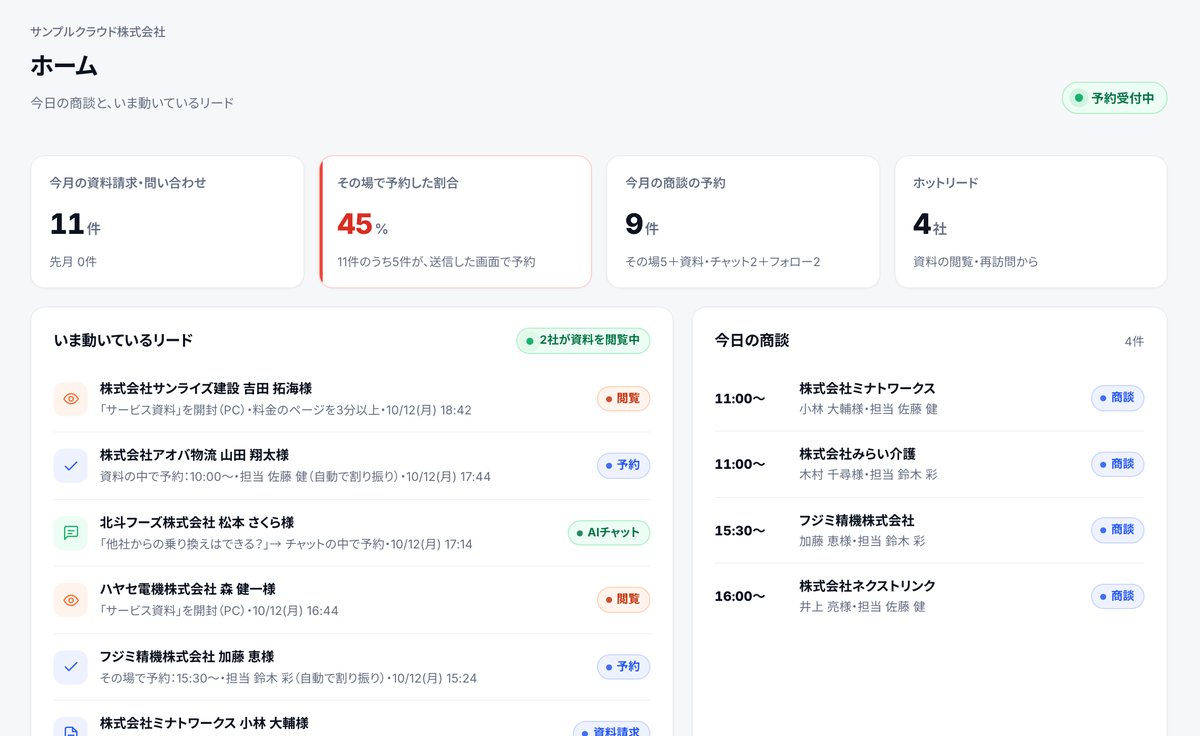Click the 「他社からの乗り換えはできる？」 chat detail line
This screenshot has height=736, width=1200.
click(286, 544)
